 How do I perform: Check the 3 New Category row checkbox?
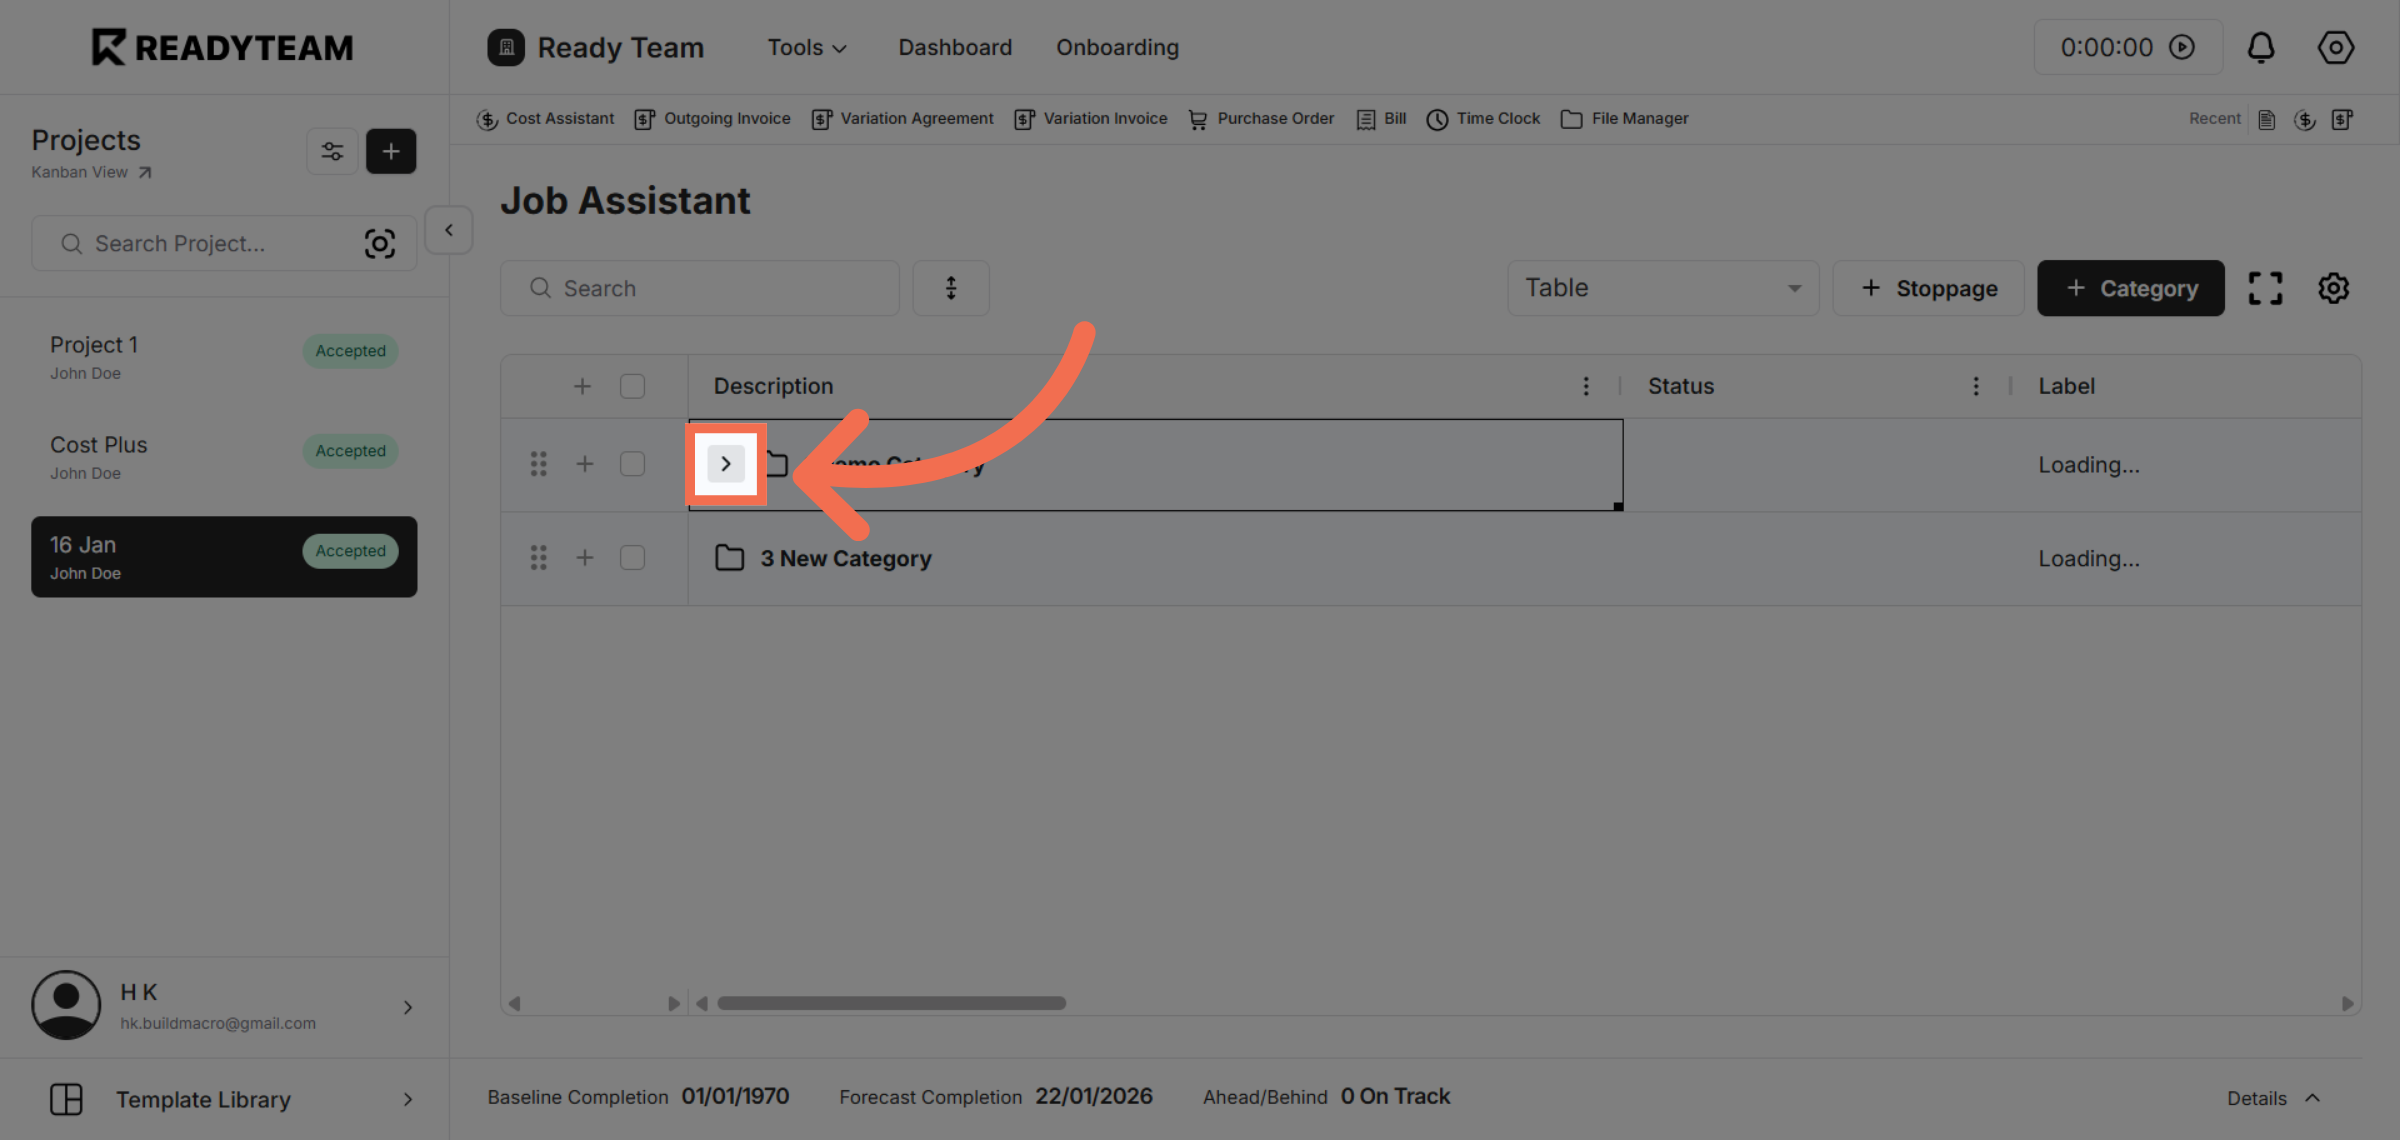[x=632, y=558]
